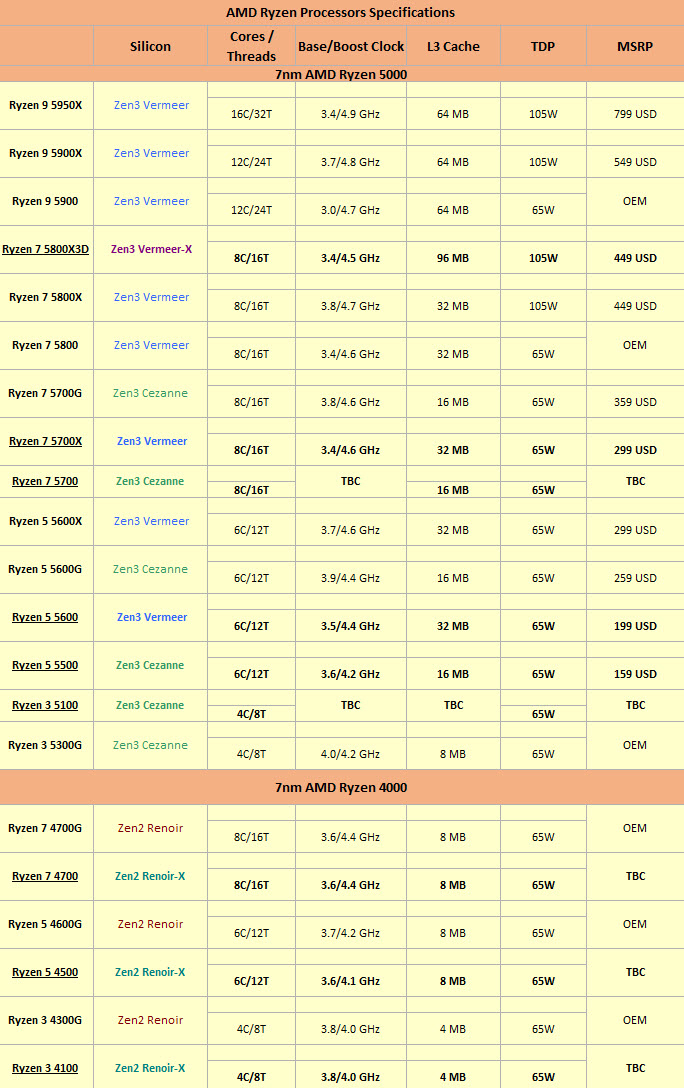Click the MSRP column header

click(635, 46)
